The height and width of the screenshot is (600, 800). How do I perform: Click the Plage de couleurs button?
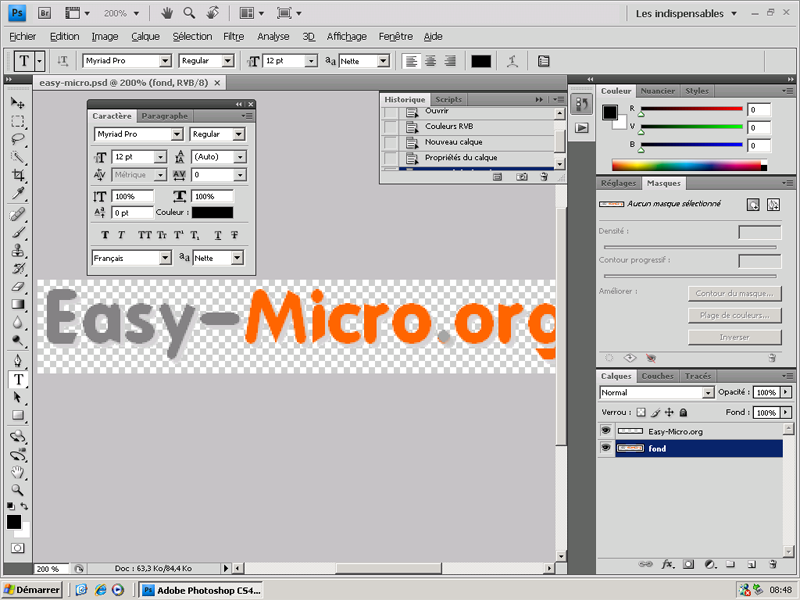735,315
